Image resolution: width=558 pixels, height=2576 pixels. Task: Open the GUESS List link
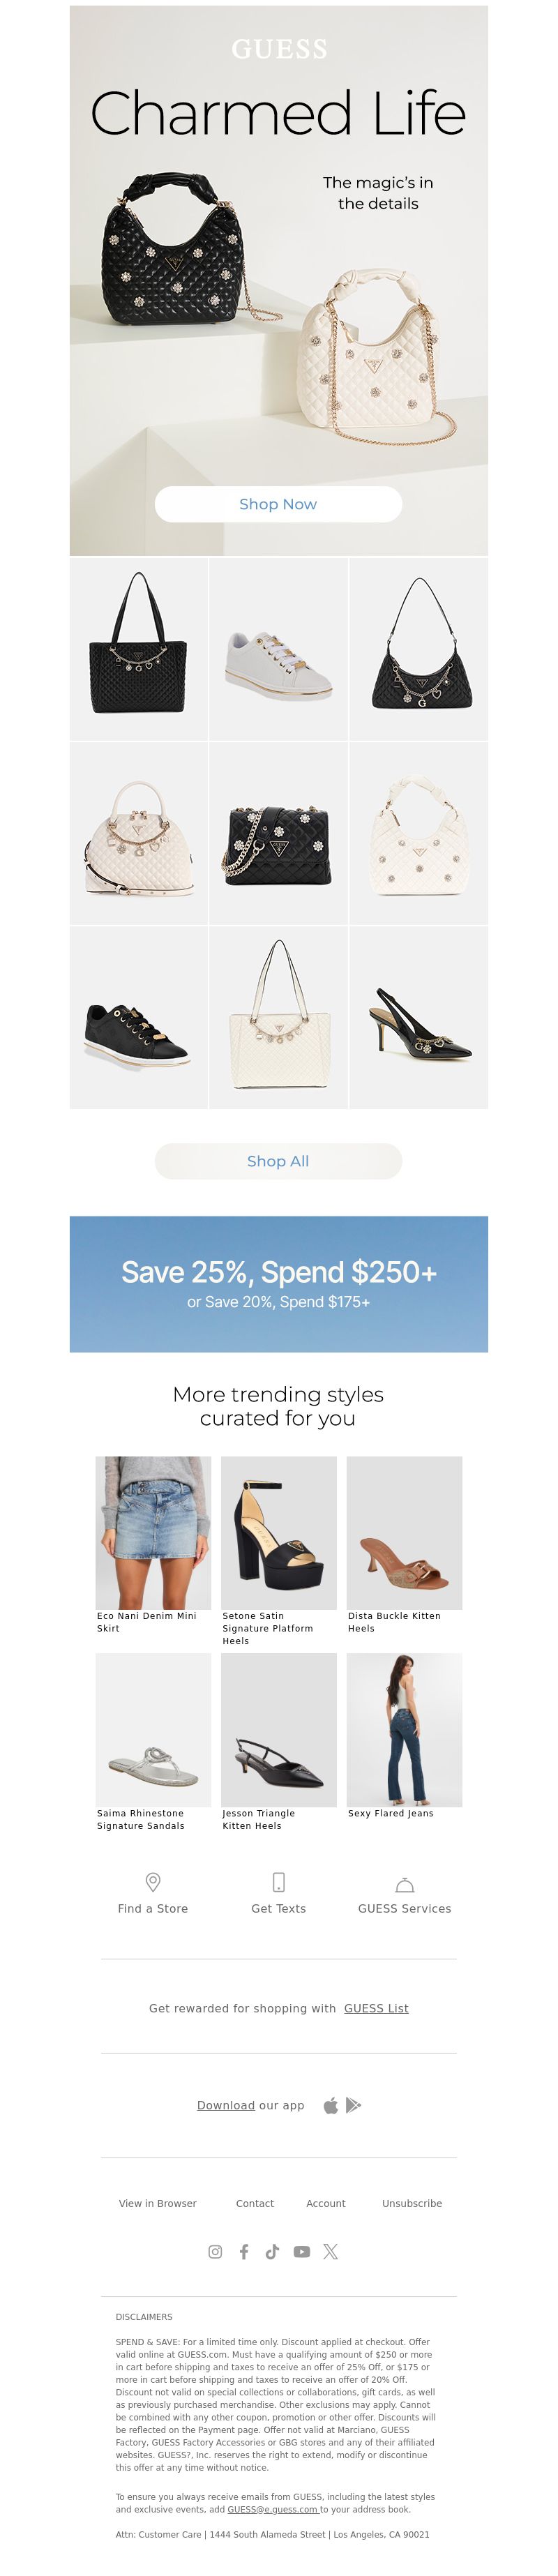click(x=376, y=2008)
